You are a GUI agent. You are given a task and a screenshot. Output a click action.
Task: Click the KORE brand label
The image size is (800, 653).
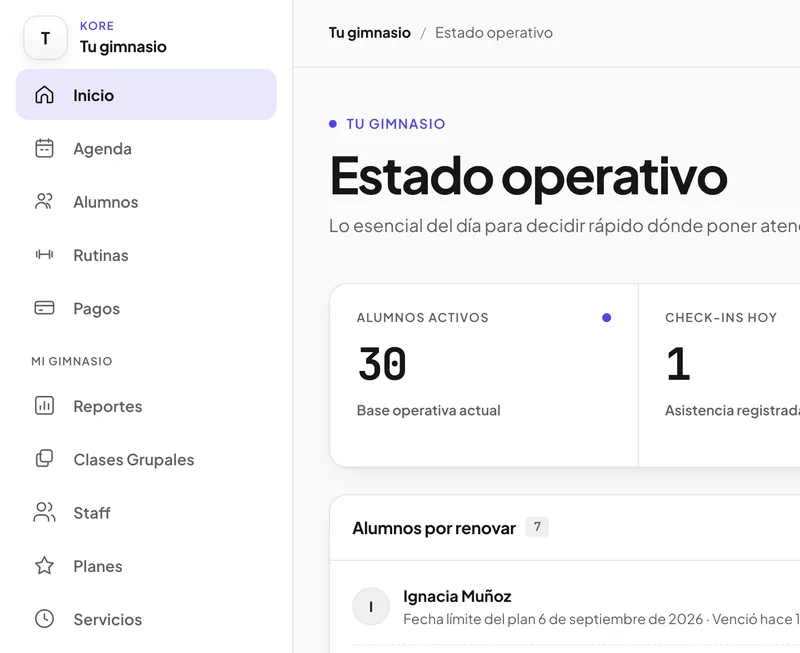click(x=97, y=26)
